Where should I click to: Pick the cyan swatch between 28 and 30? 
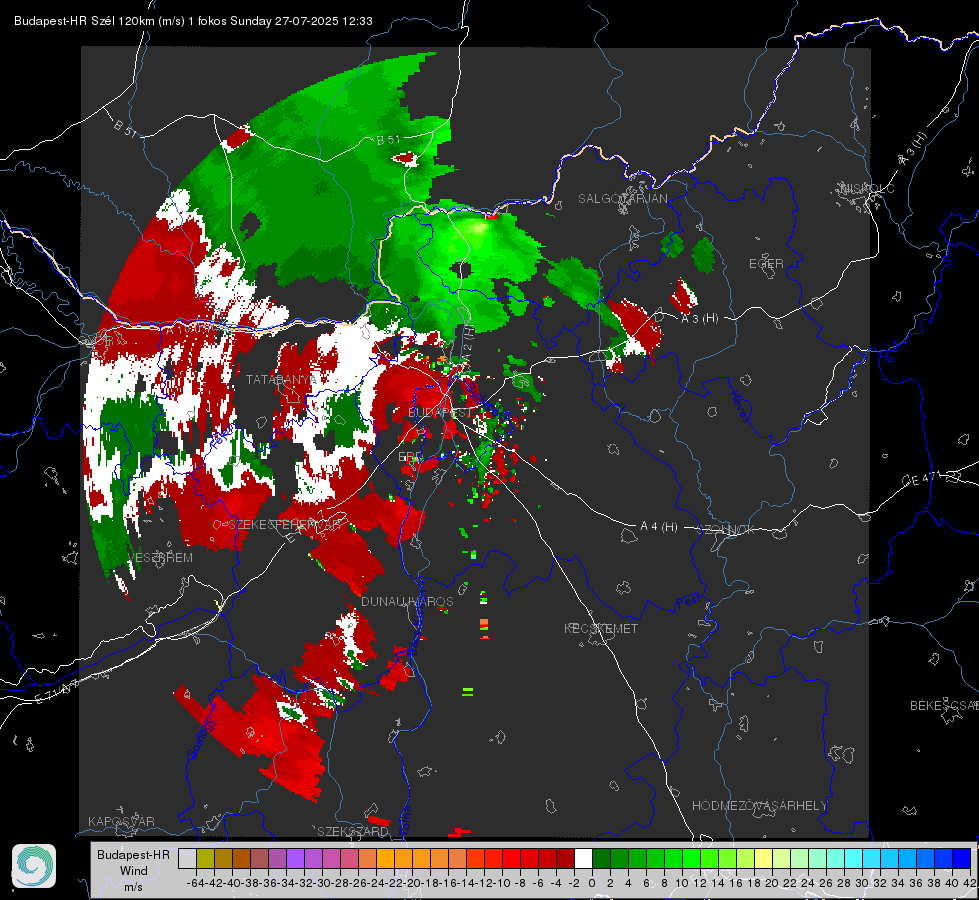coord(853,858)
